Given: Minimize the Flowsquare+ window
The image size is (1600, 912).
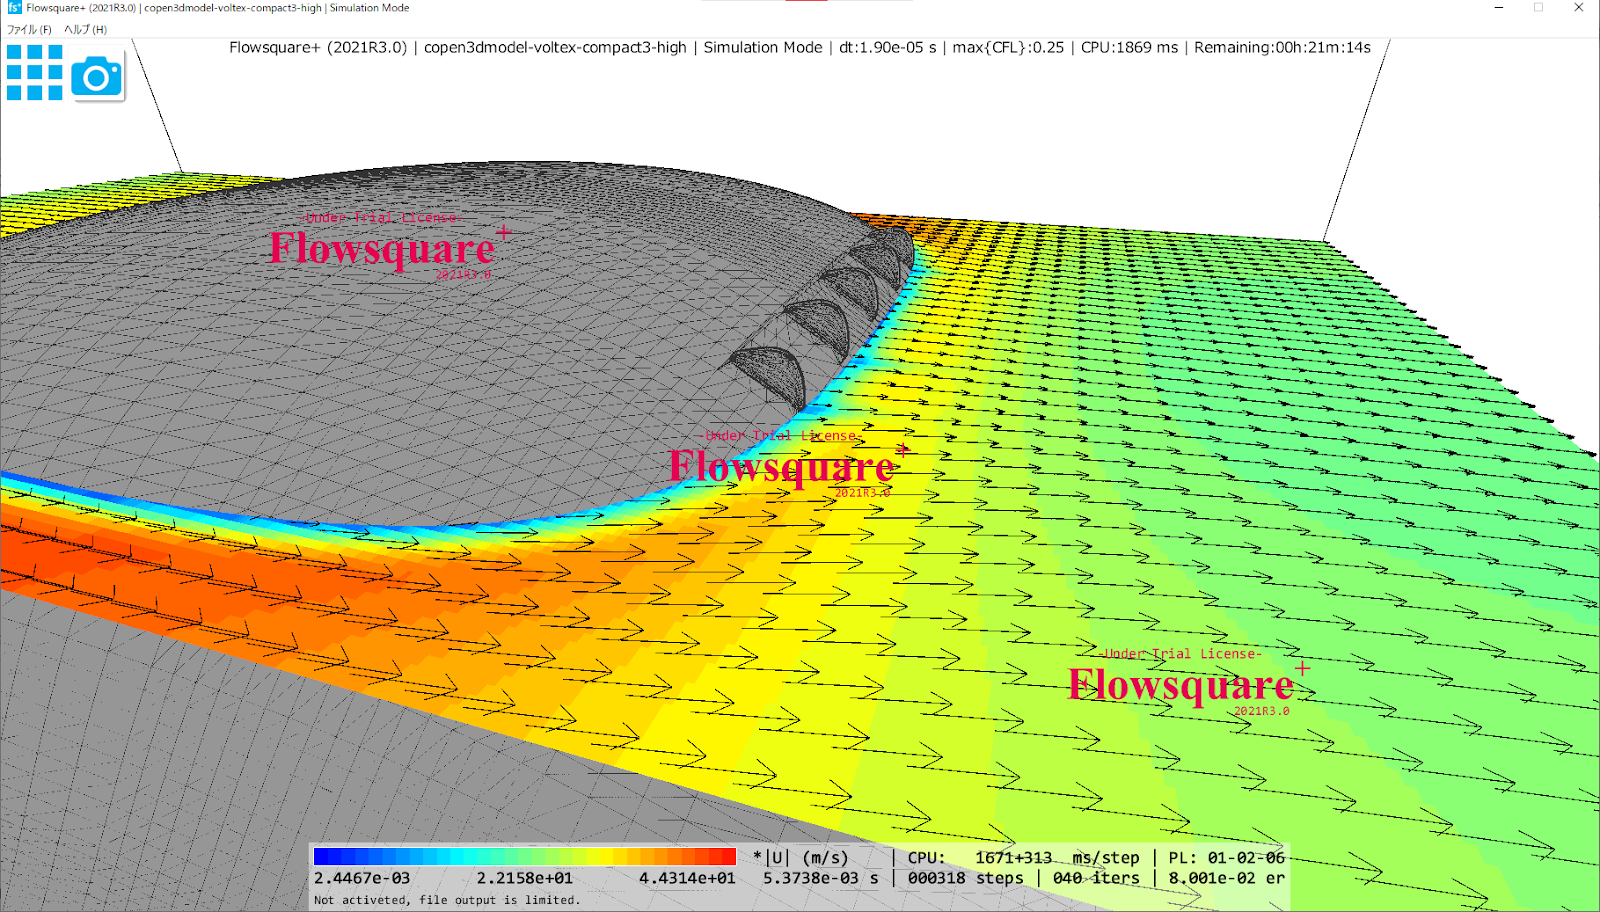Looking at the screenshot, I should 1499,8.
